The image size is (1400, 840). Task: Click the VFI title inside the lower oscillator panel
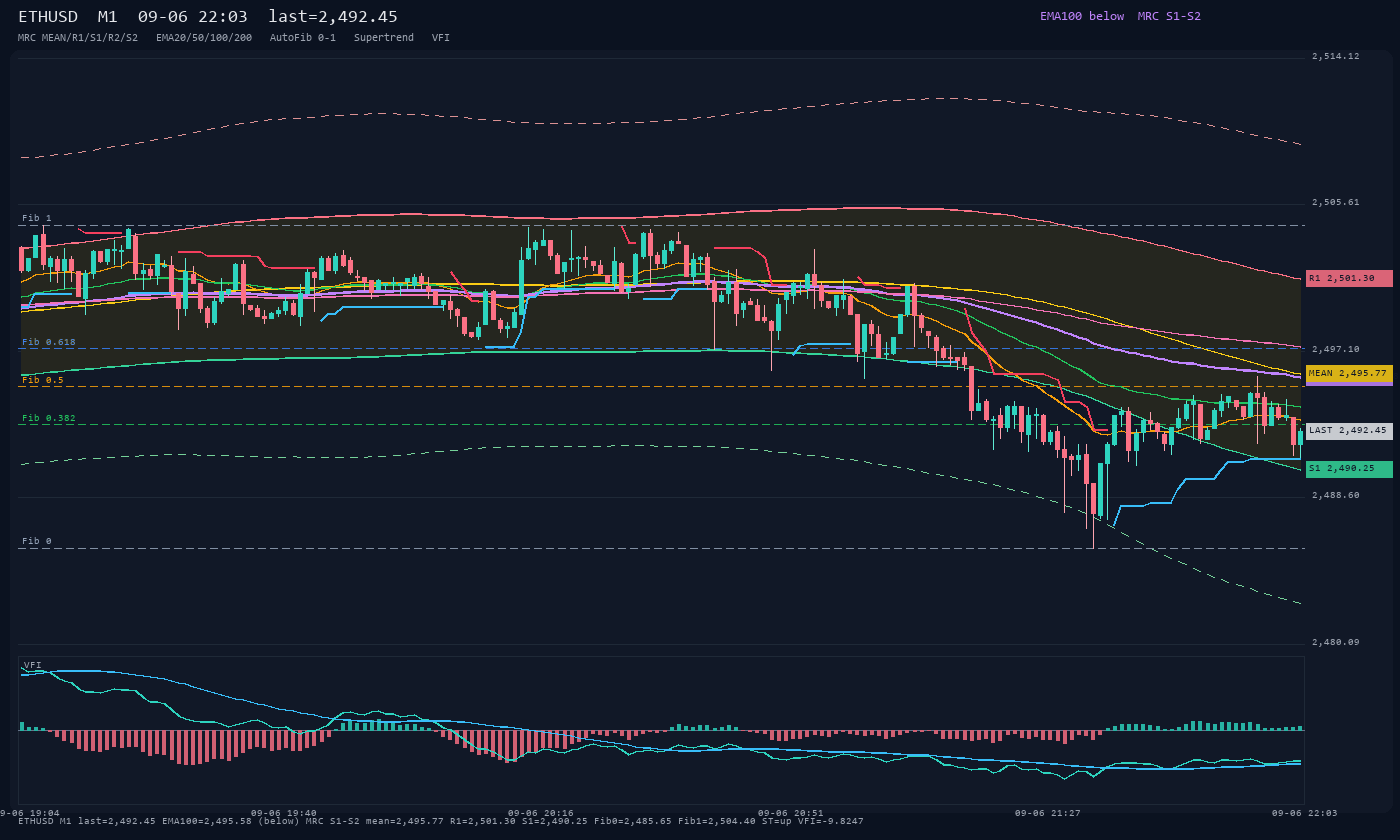[x=33, y=665]
